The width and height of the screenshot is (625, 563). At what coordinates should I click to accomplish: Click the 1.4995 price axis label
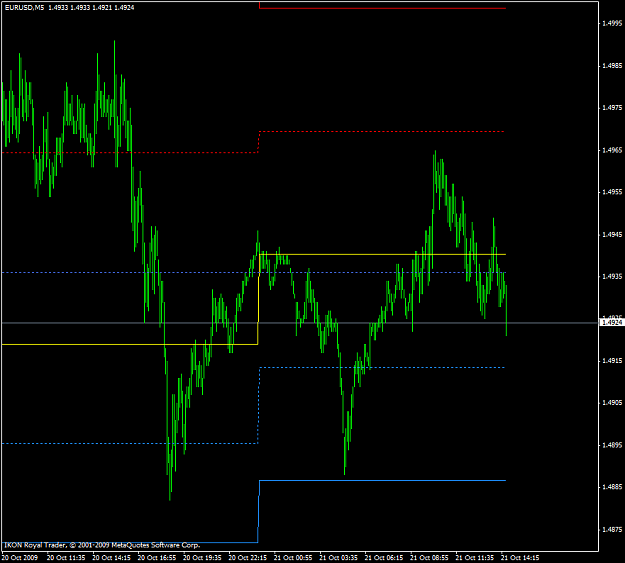pos(612,23)
